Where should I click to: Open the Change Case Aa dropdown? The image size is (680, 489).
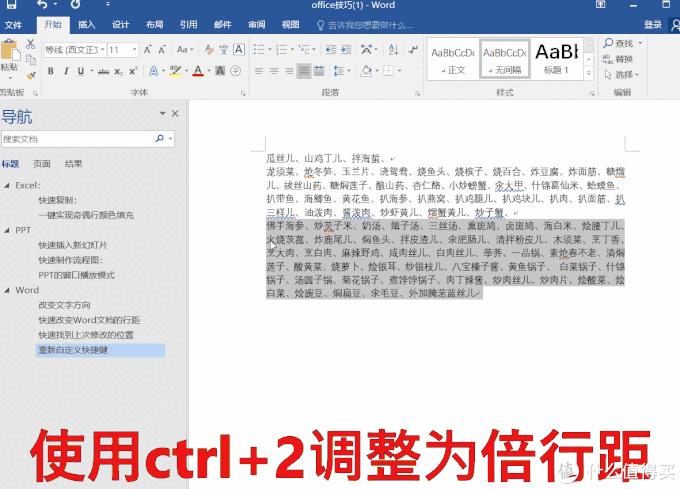(185, 50)
